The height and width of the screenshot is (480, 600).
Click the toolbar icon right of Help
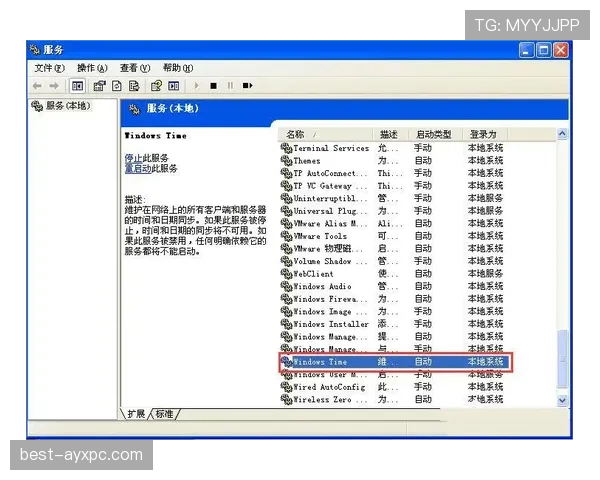tap(174, 86)
